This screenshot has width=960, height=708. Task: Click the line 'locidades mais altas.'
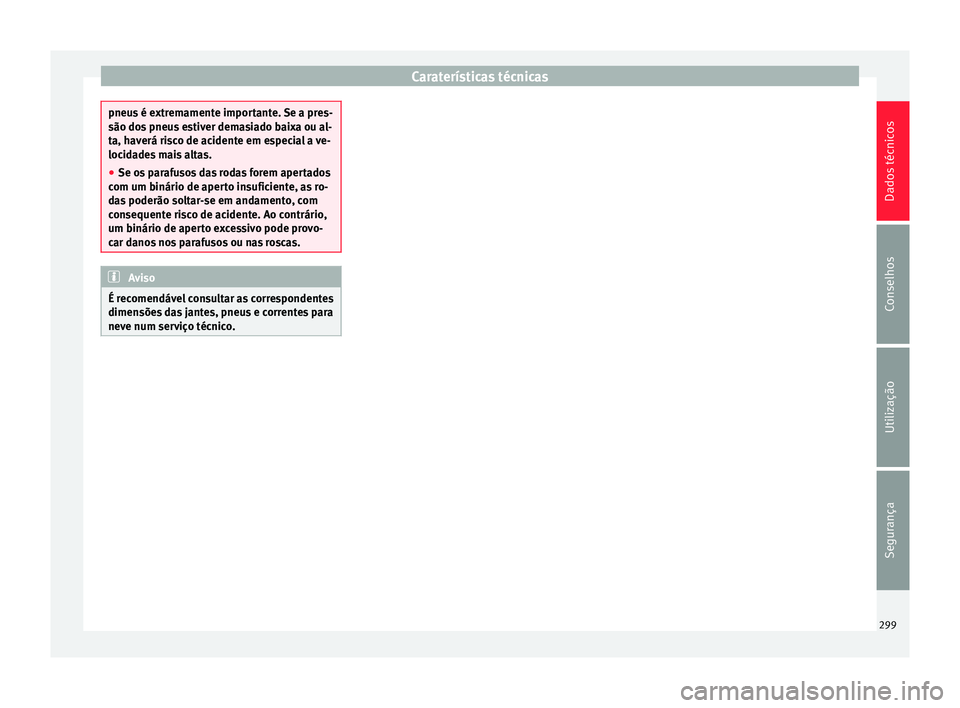(160, 155)
